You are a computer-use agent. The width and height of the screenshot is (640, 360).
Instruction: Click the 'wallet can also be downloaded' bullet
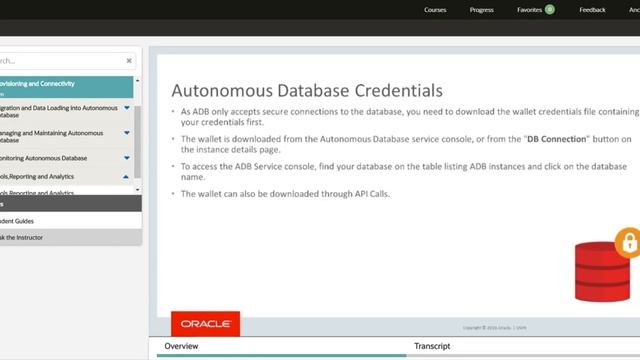click(x=285, y=194)
